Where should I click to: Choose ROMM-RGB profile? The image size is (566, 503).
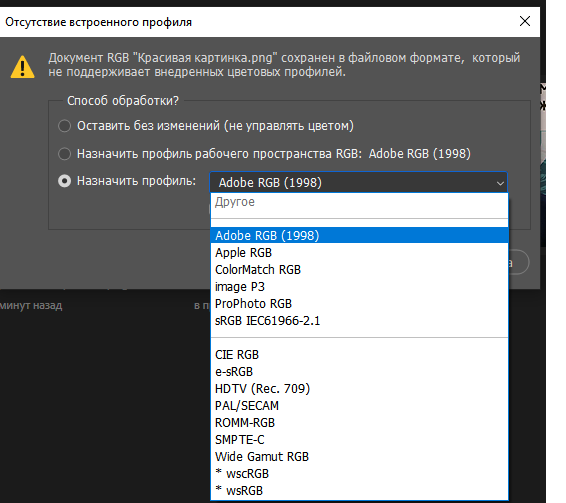359,422
